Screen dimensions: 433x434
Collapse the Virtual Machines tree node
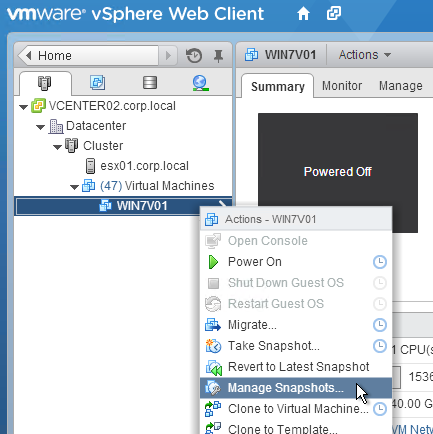pos(74,187)
